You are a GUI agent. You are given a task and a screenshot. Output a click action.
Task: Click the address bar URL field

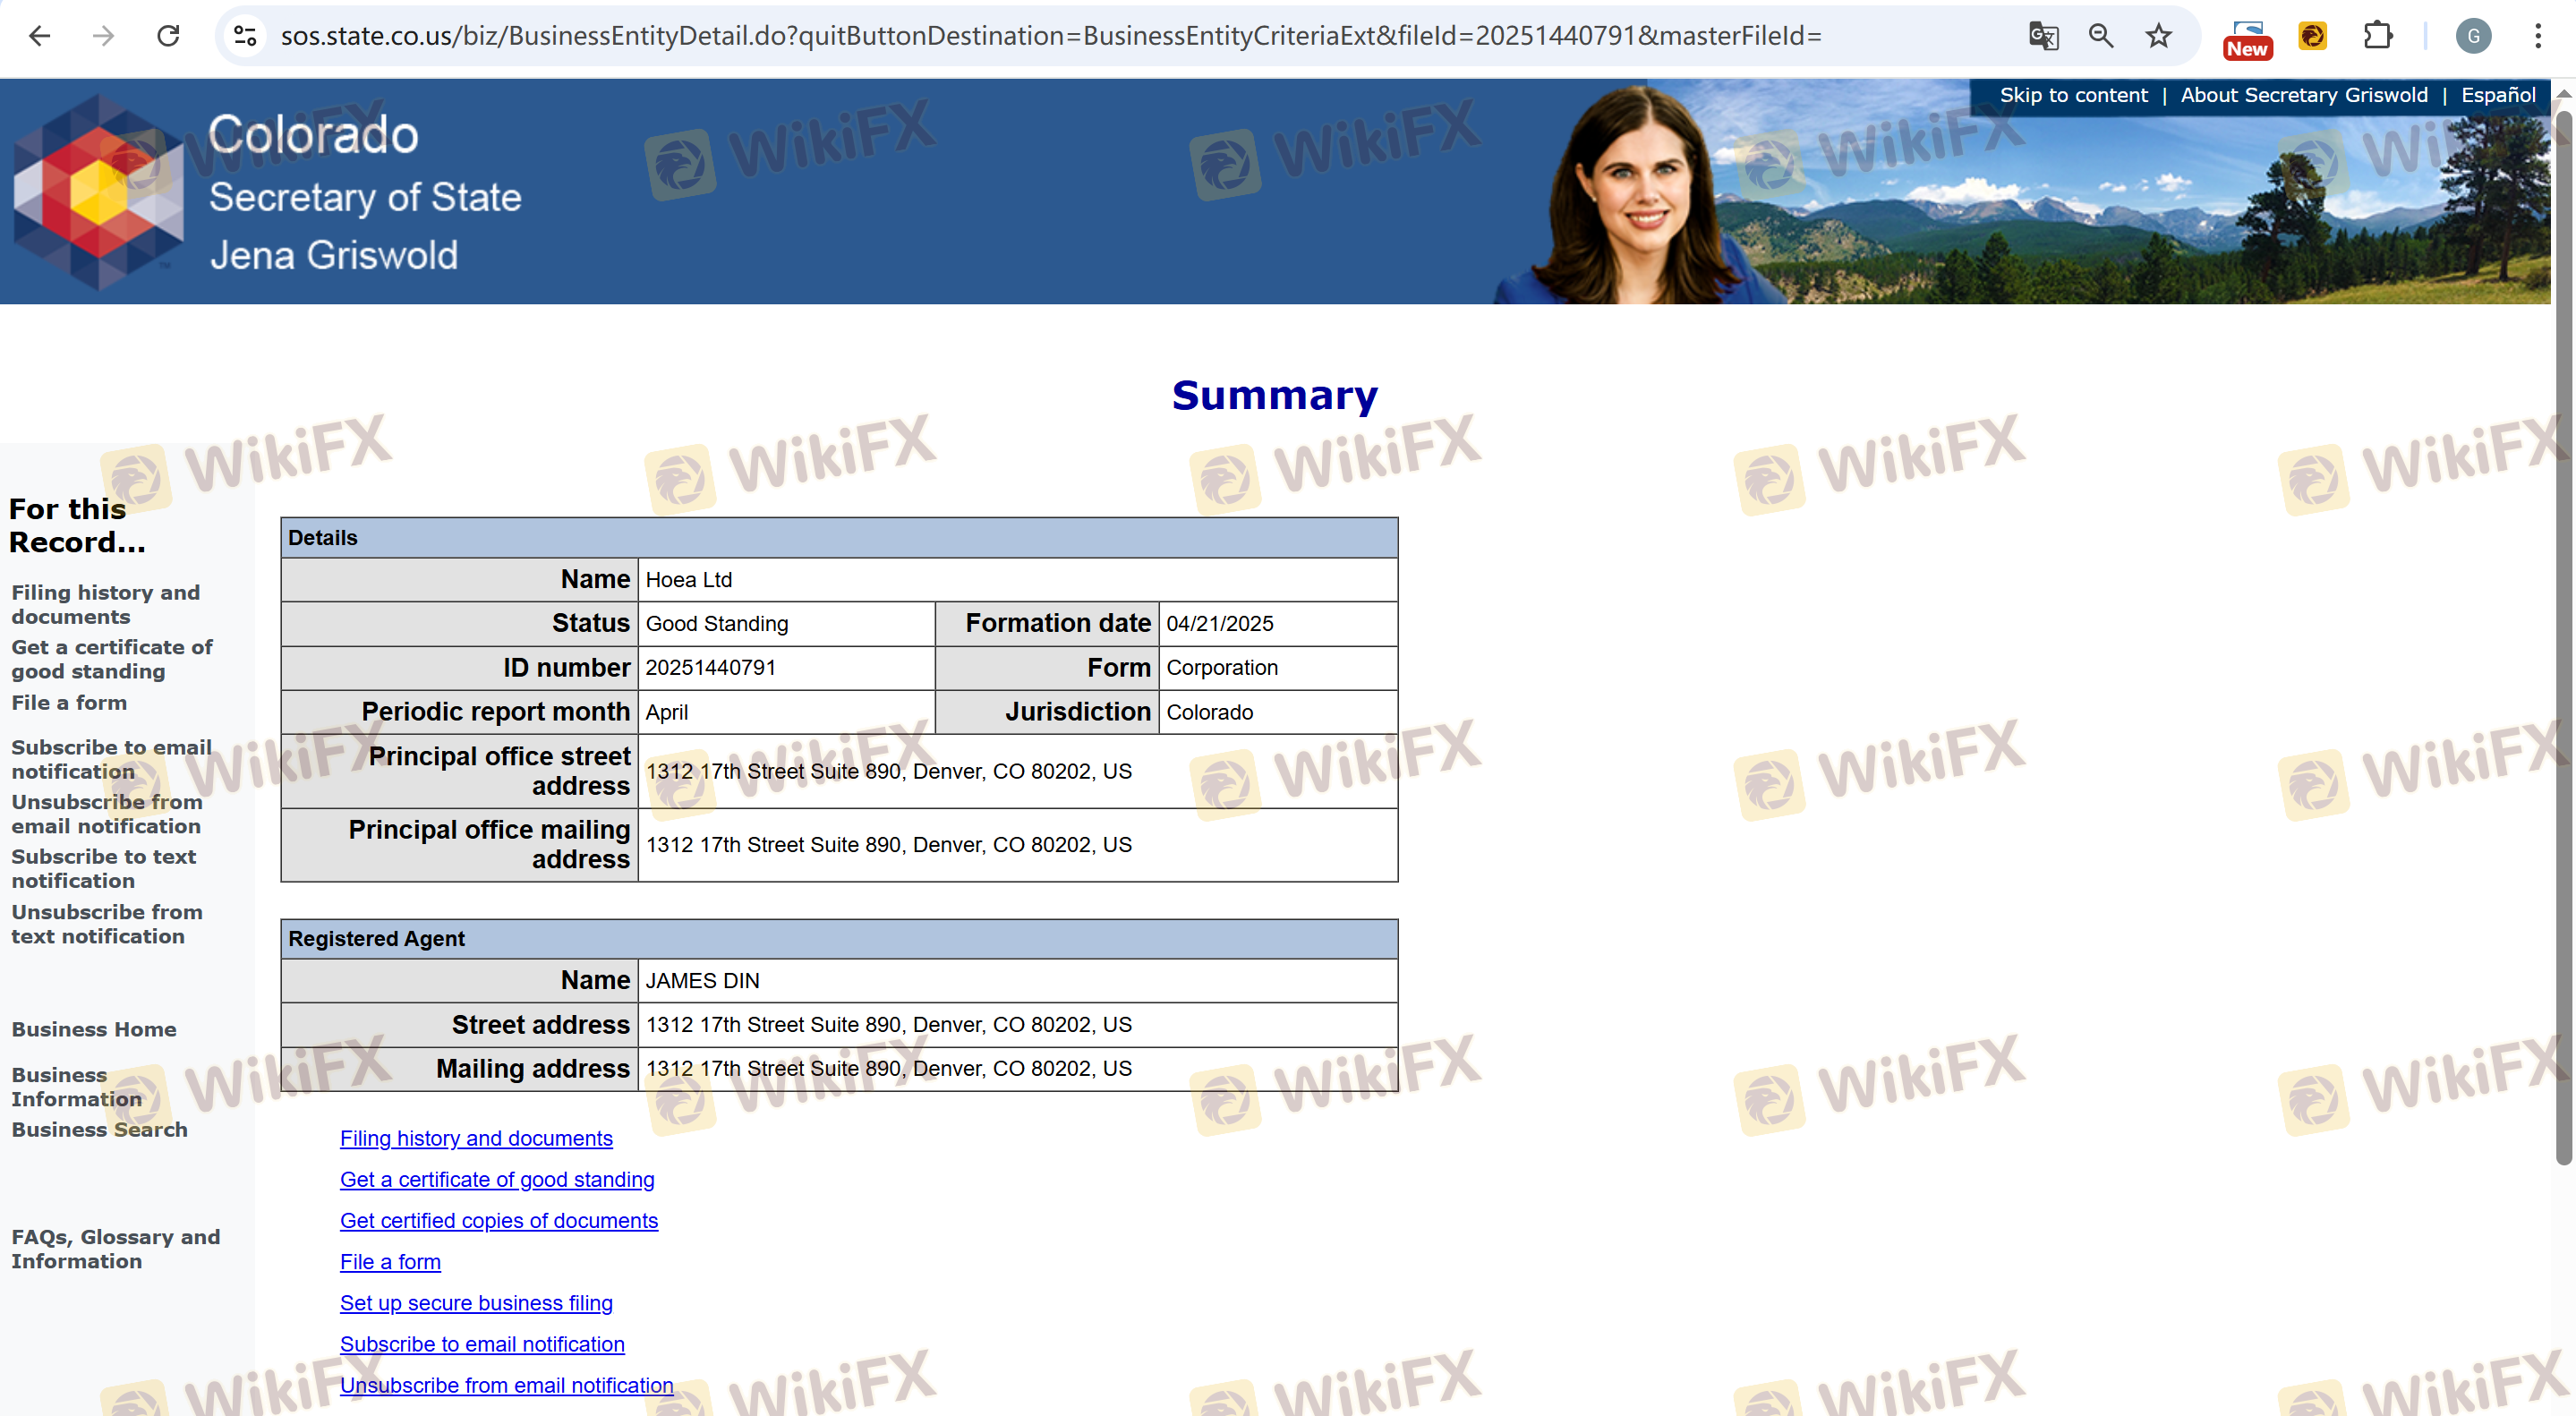1050,36
